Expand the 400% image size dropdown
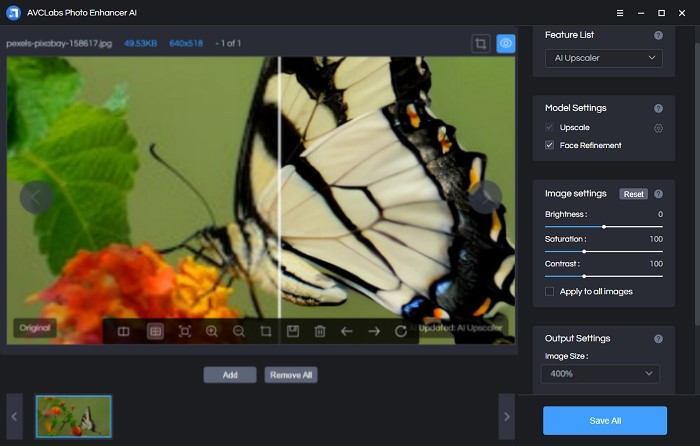 pyautogui.click(x=600, y=374)
